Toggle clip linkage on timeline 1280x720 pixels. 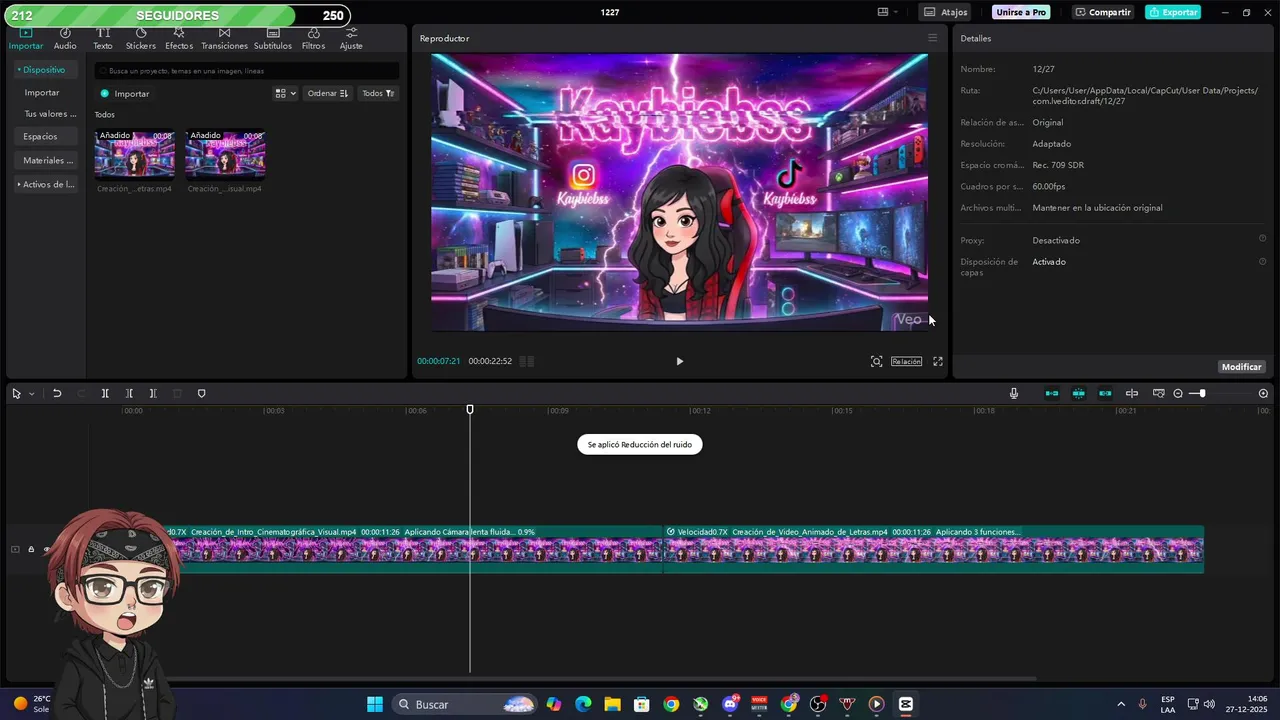pyautogui.click(x=1105, y=393)
